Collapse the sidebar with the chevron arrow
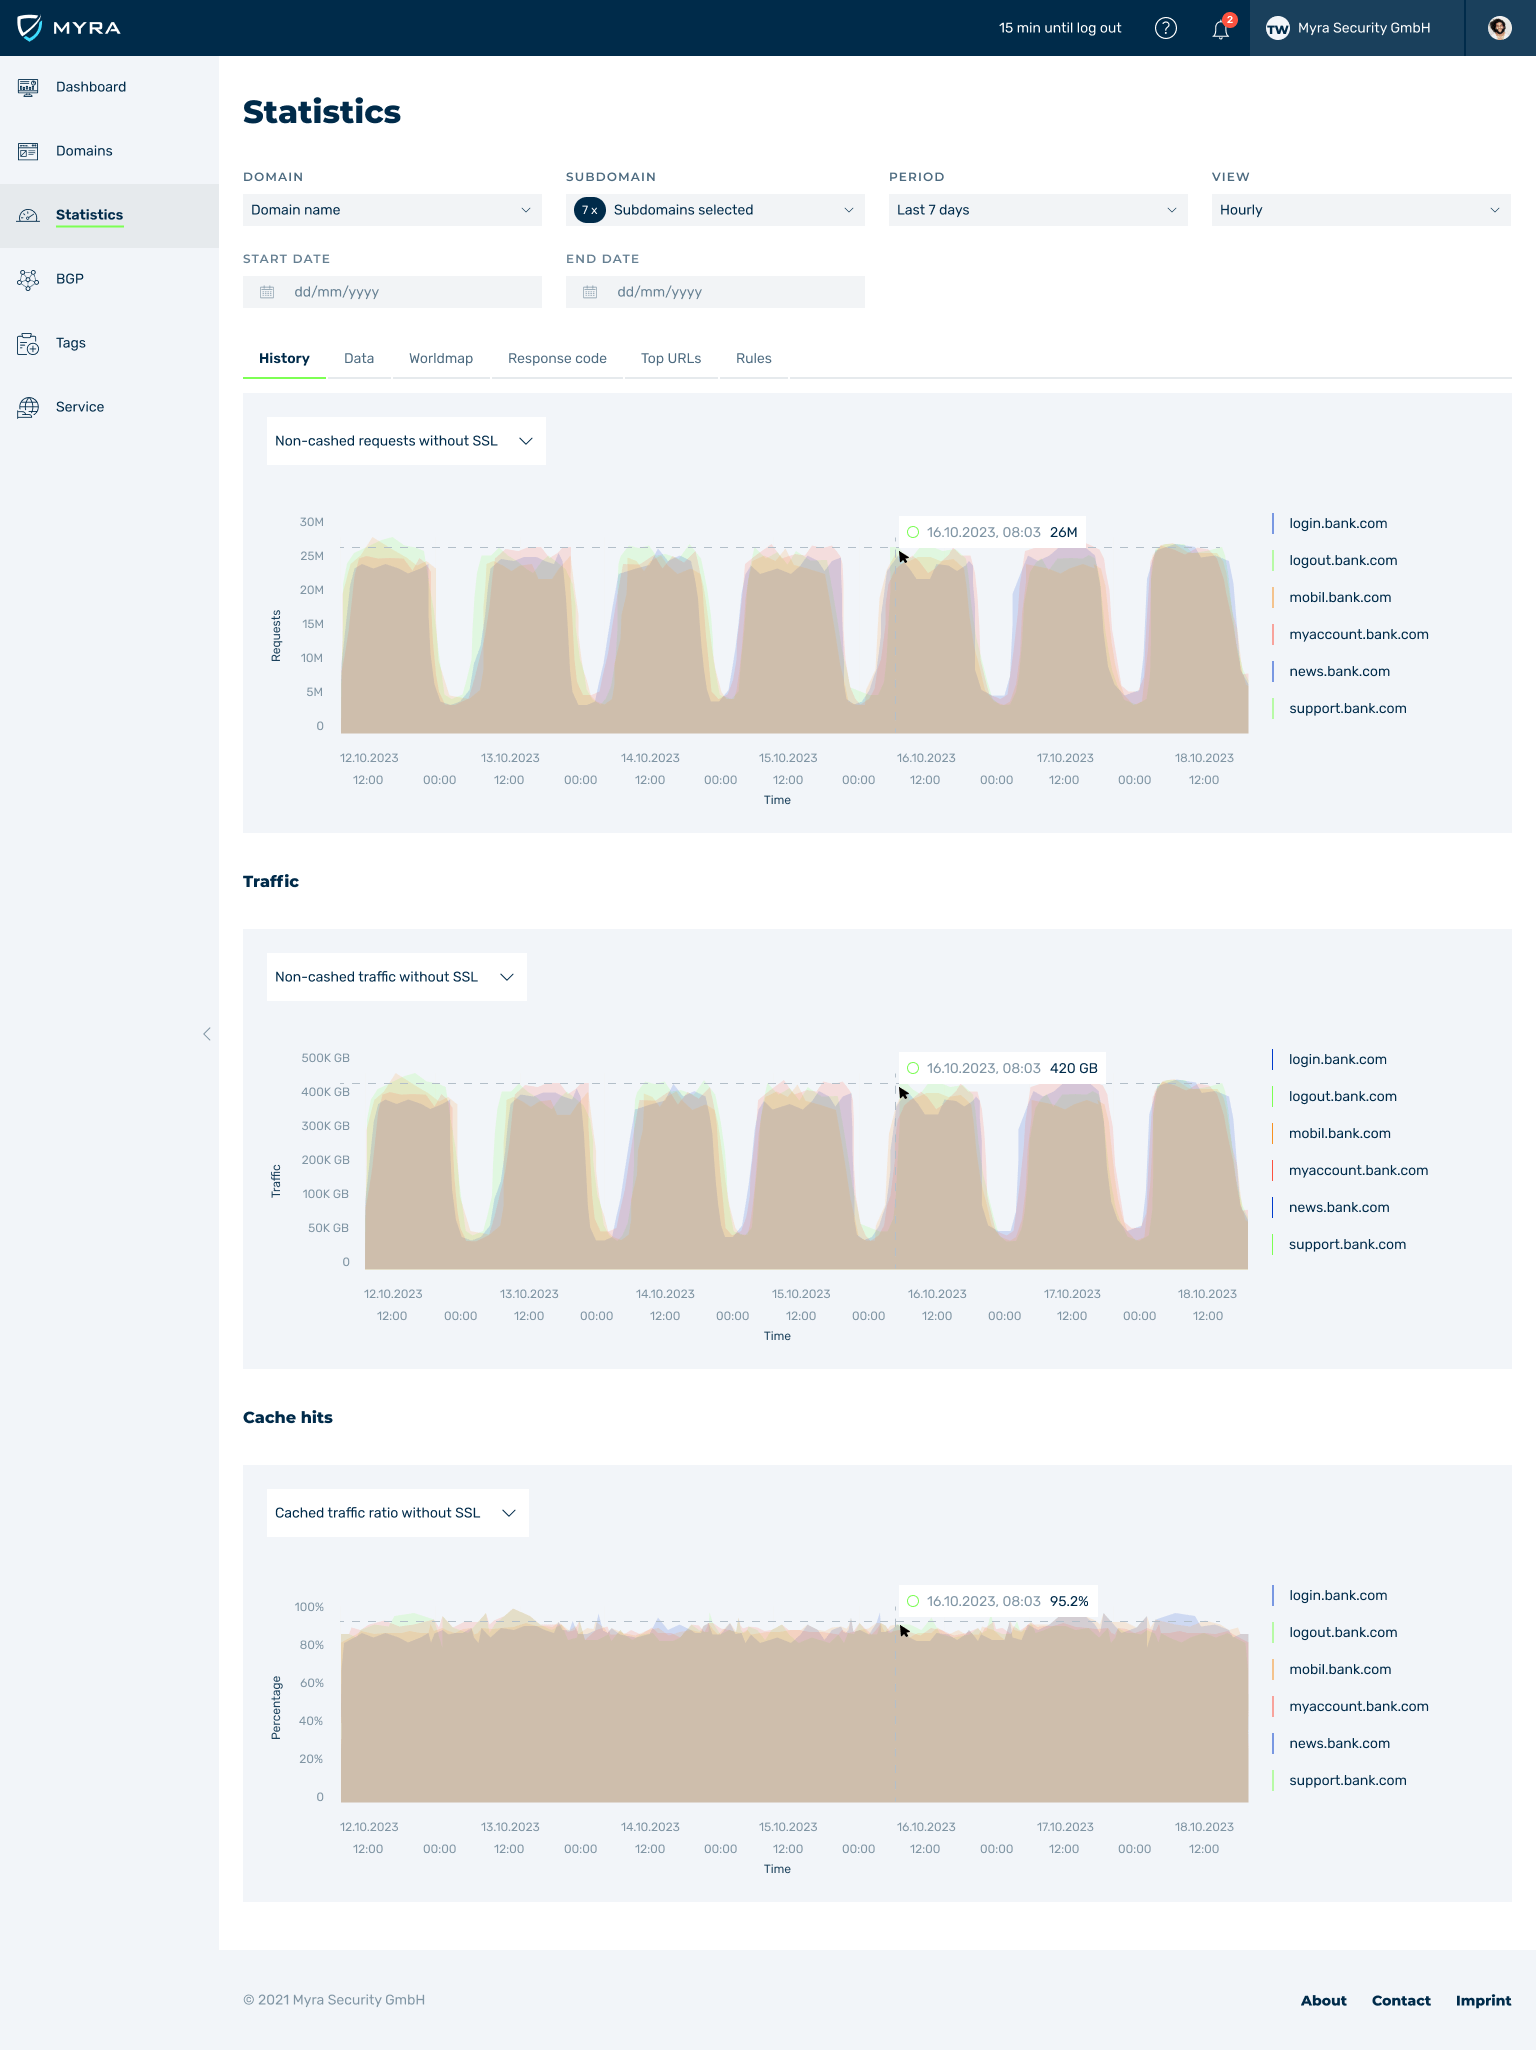The height and width of the screenshot is (2050, 1536). pos(207,1034)
